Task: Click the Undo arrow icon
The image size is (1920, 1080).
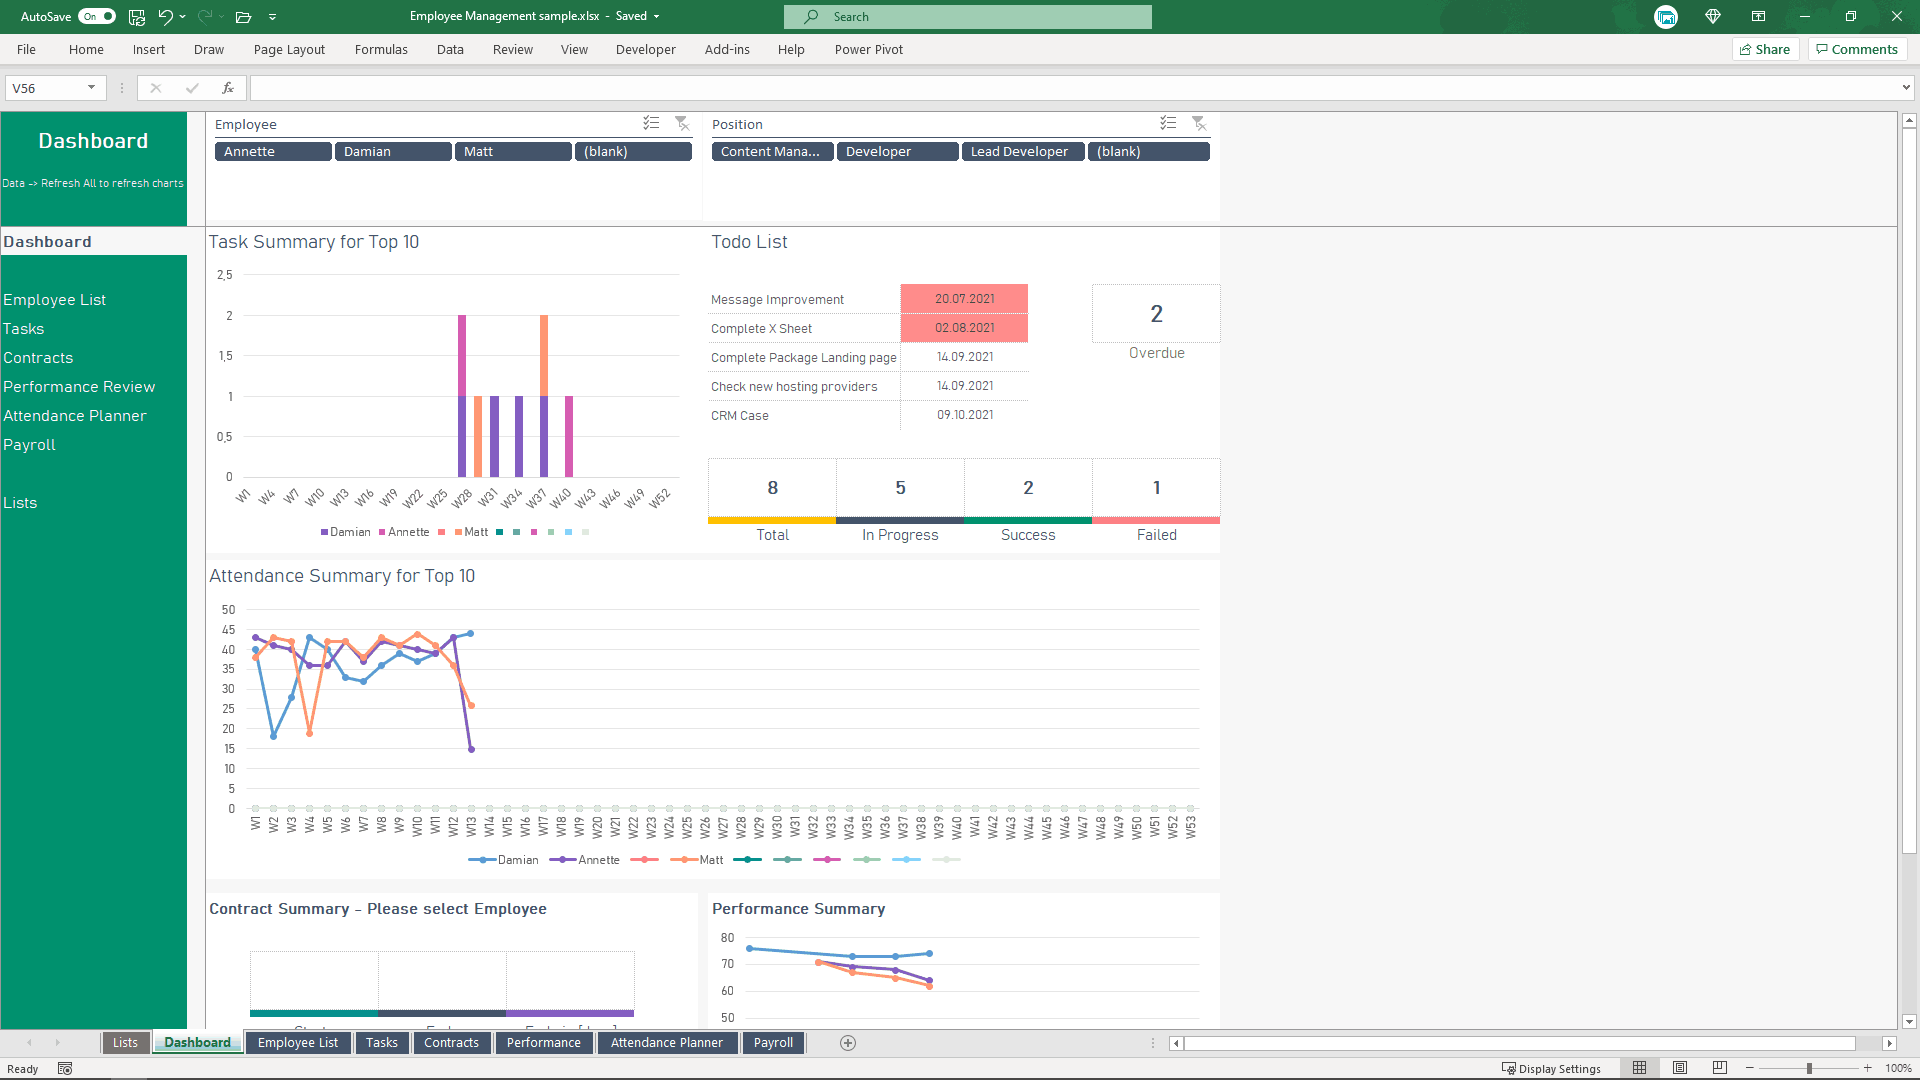Action: click(x=165, y=17)
